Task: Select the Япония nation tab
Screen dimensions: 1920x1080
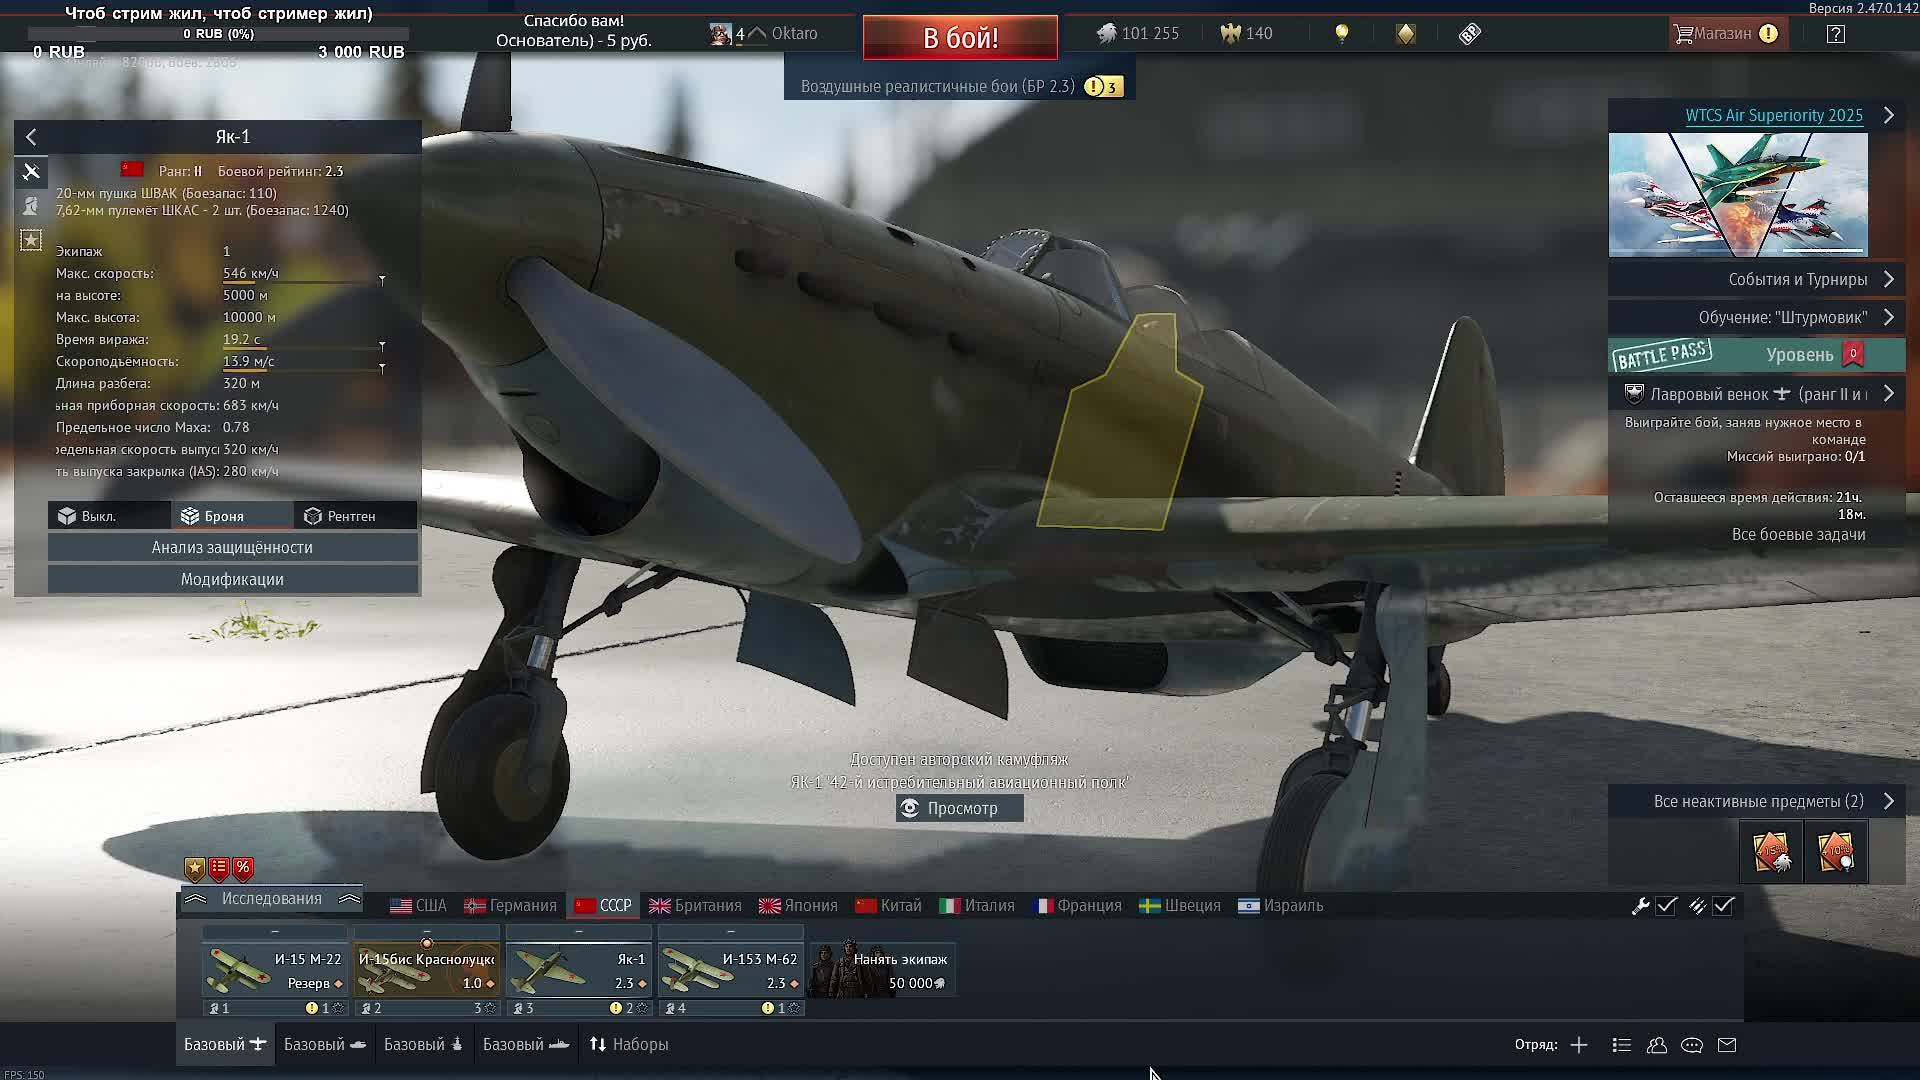Action: tap(798, 905)
